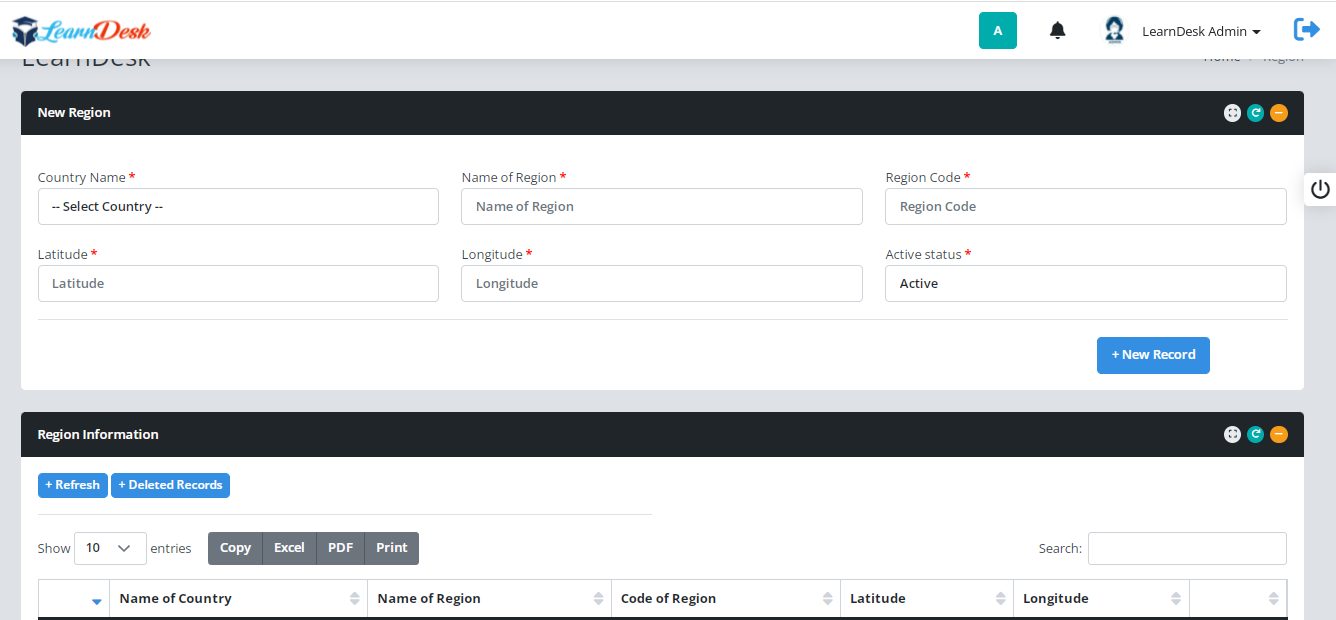The width and height of the screenshot is (1336, 620).
Task: Click the LearnDesk logo
Action: coord(81,31)
